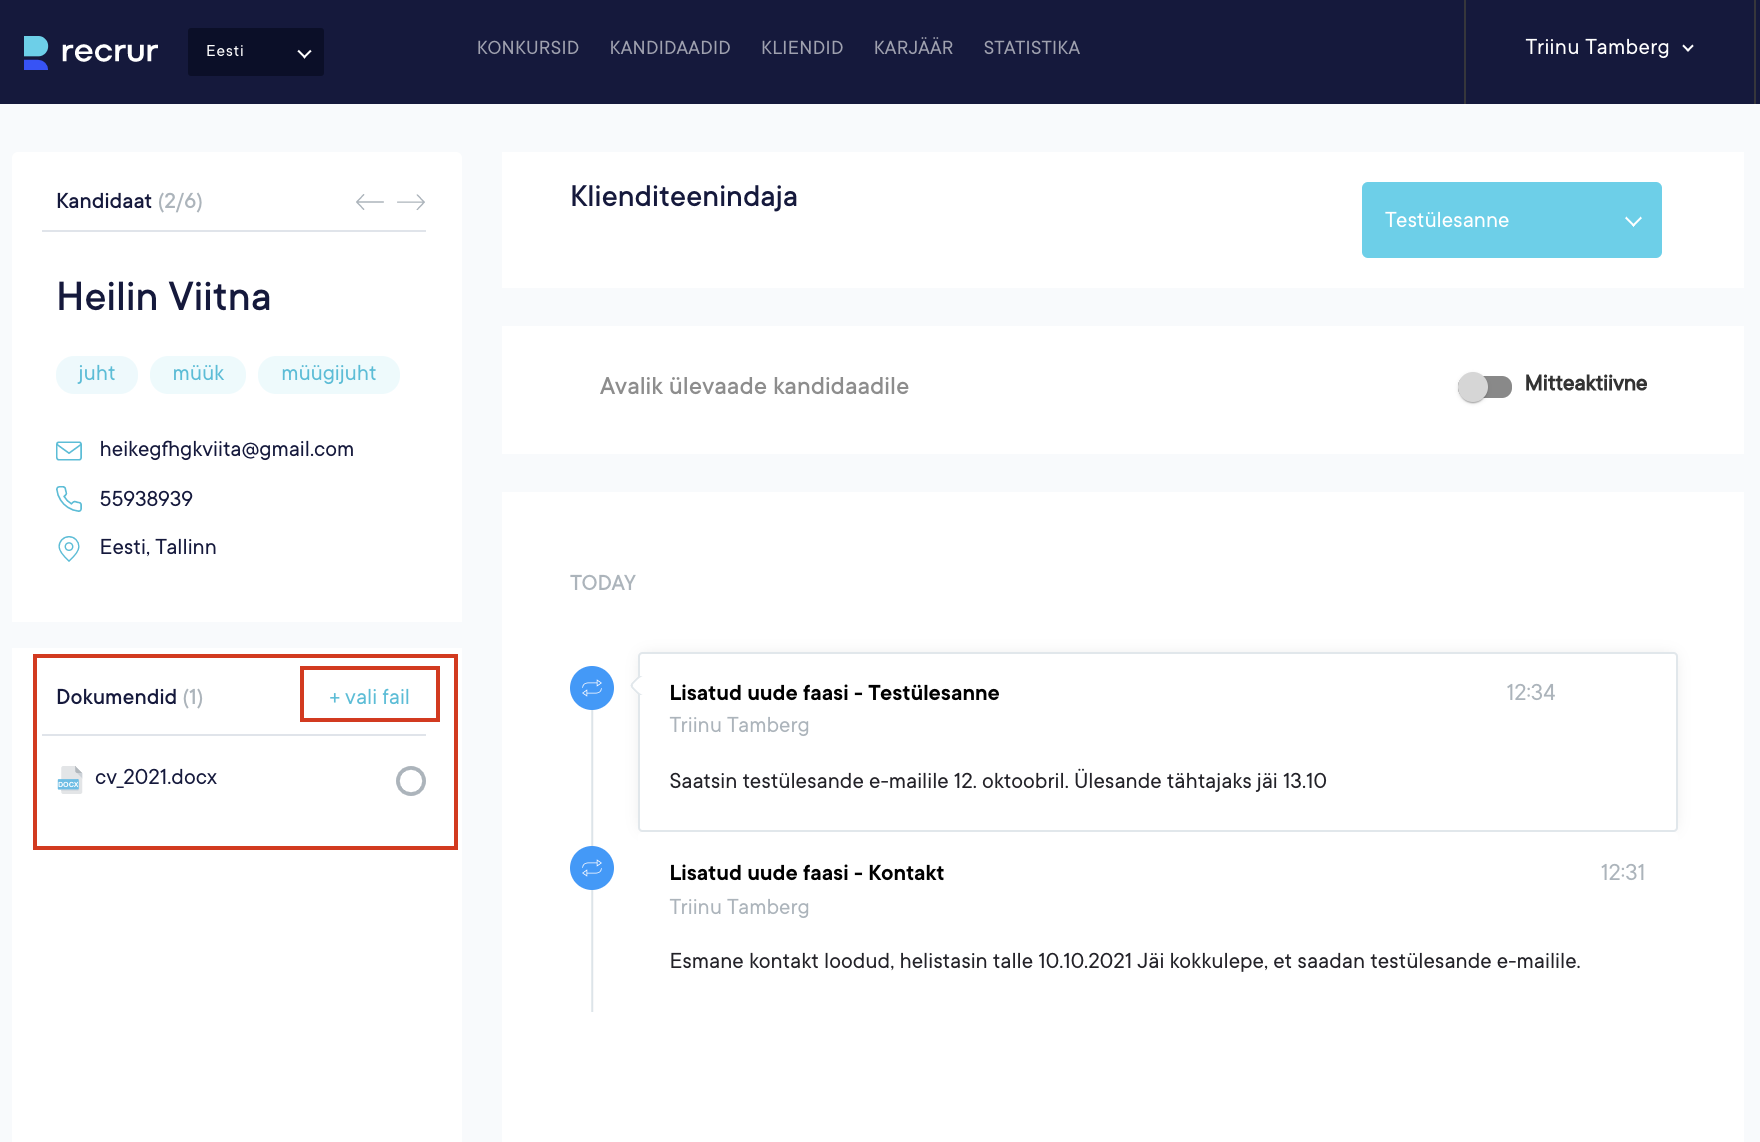Select the radio button next to cv_2021.docx
The image size is (1760, 1142).
click(x=411, y=781)
